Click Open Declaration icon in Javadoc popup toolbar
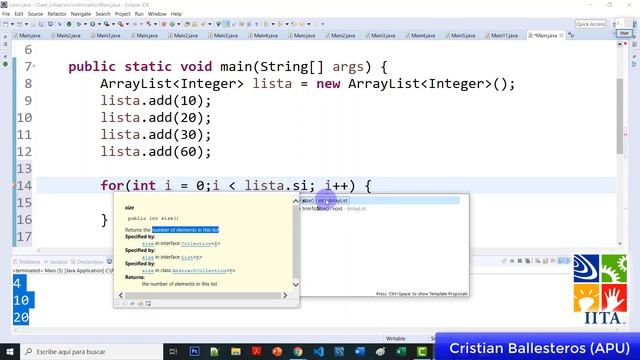Viewport: 640px width, 360px height. point(140,303)
